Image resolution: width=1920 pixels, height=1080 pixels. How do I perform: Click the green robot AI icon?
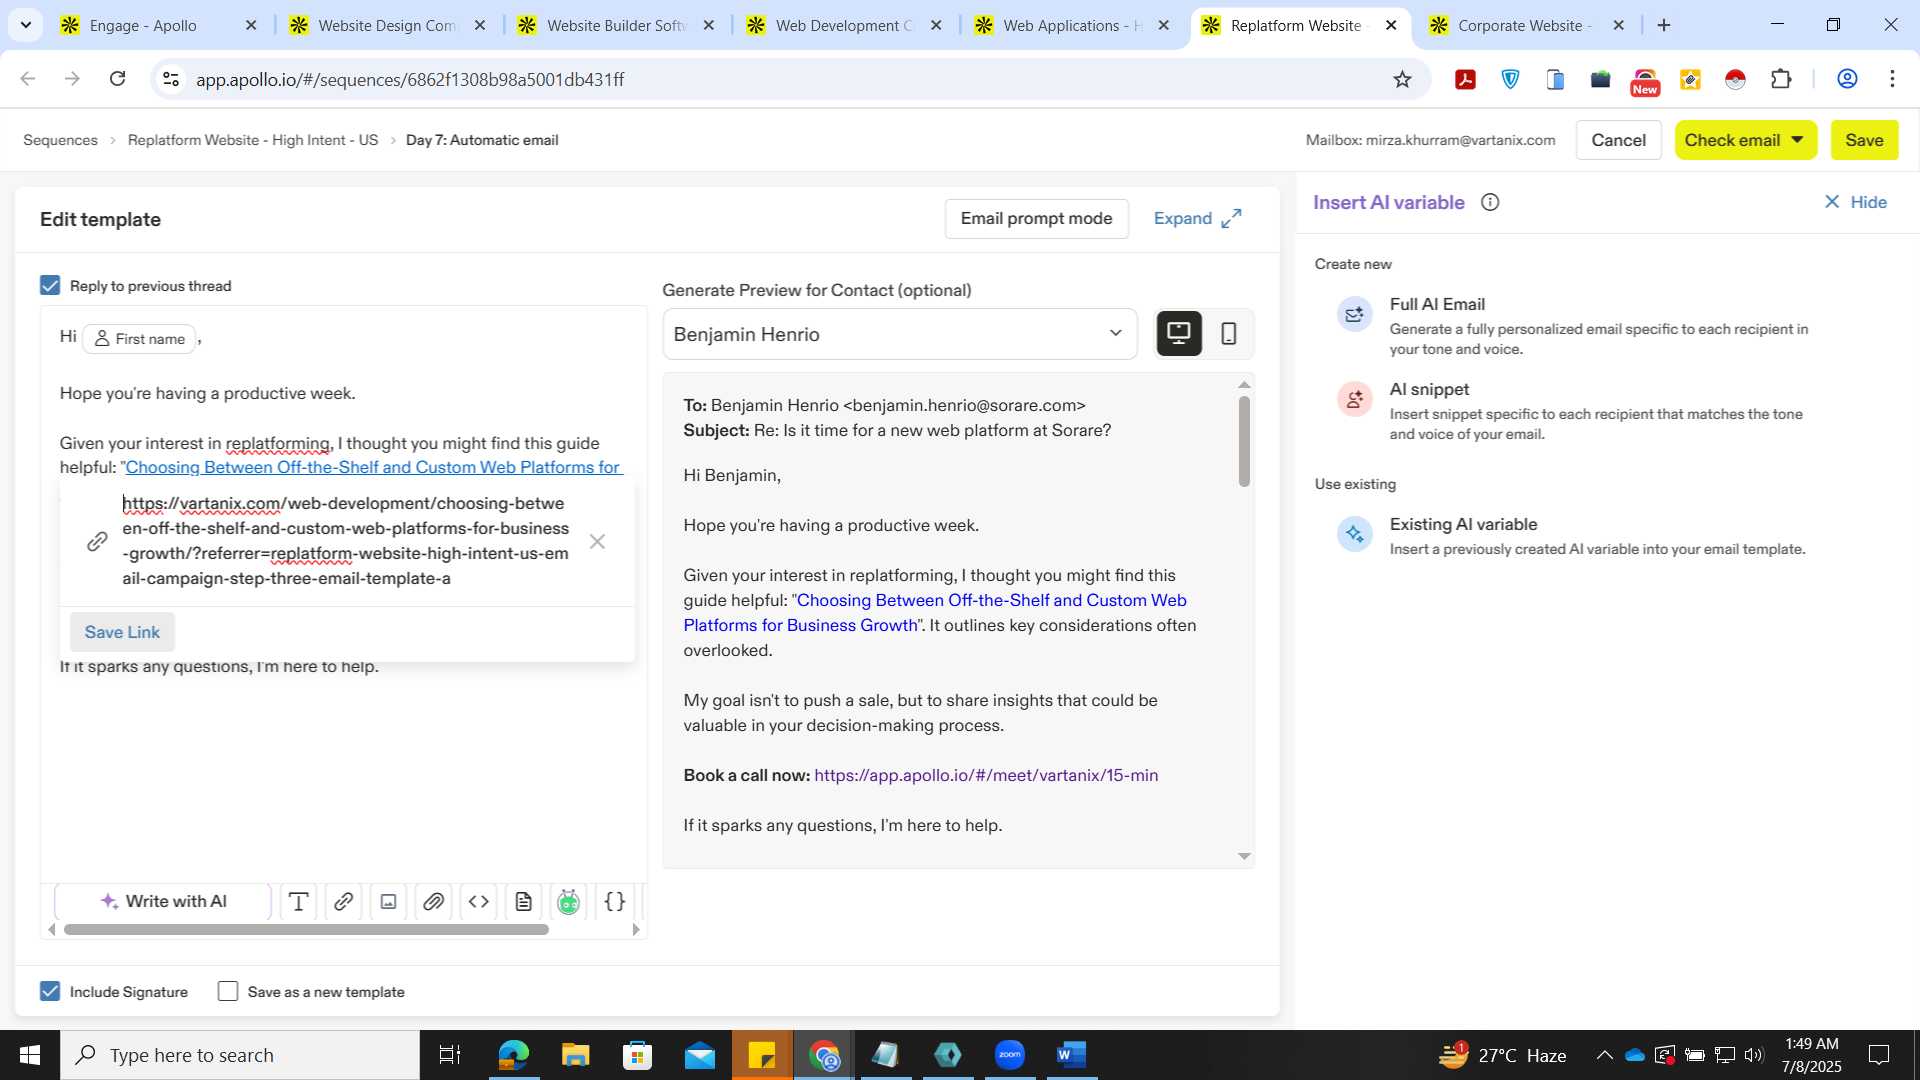coord(569,902)
